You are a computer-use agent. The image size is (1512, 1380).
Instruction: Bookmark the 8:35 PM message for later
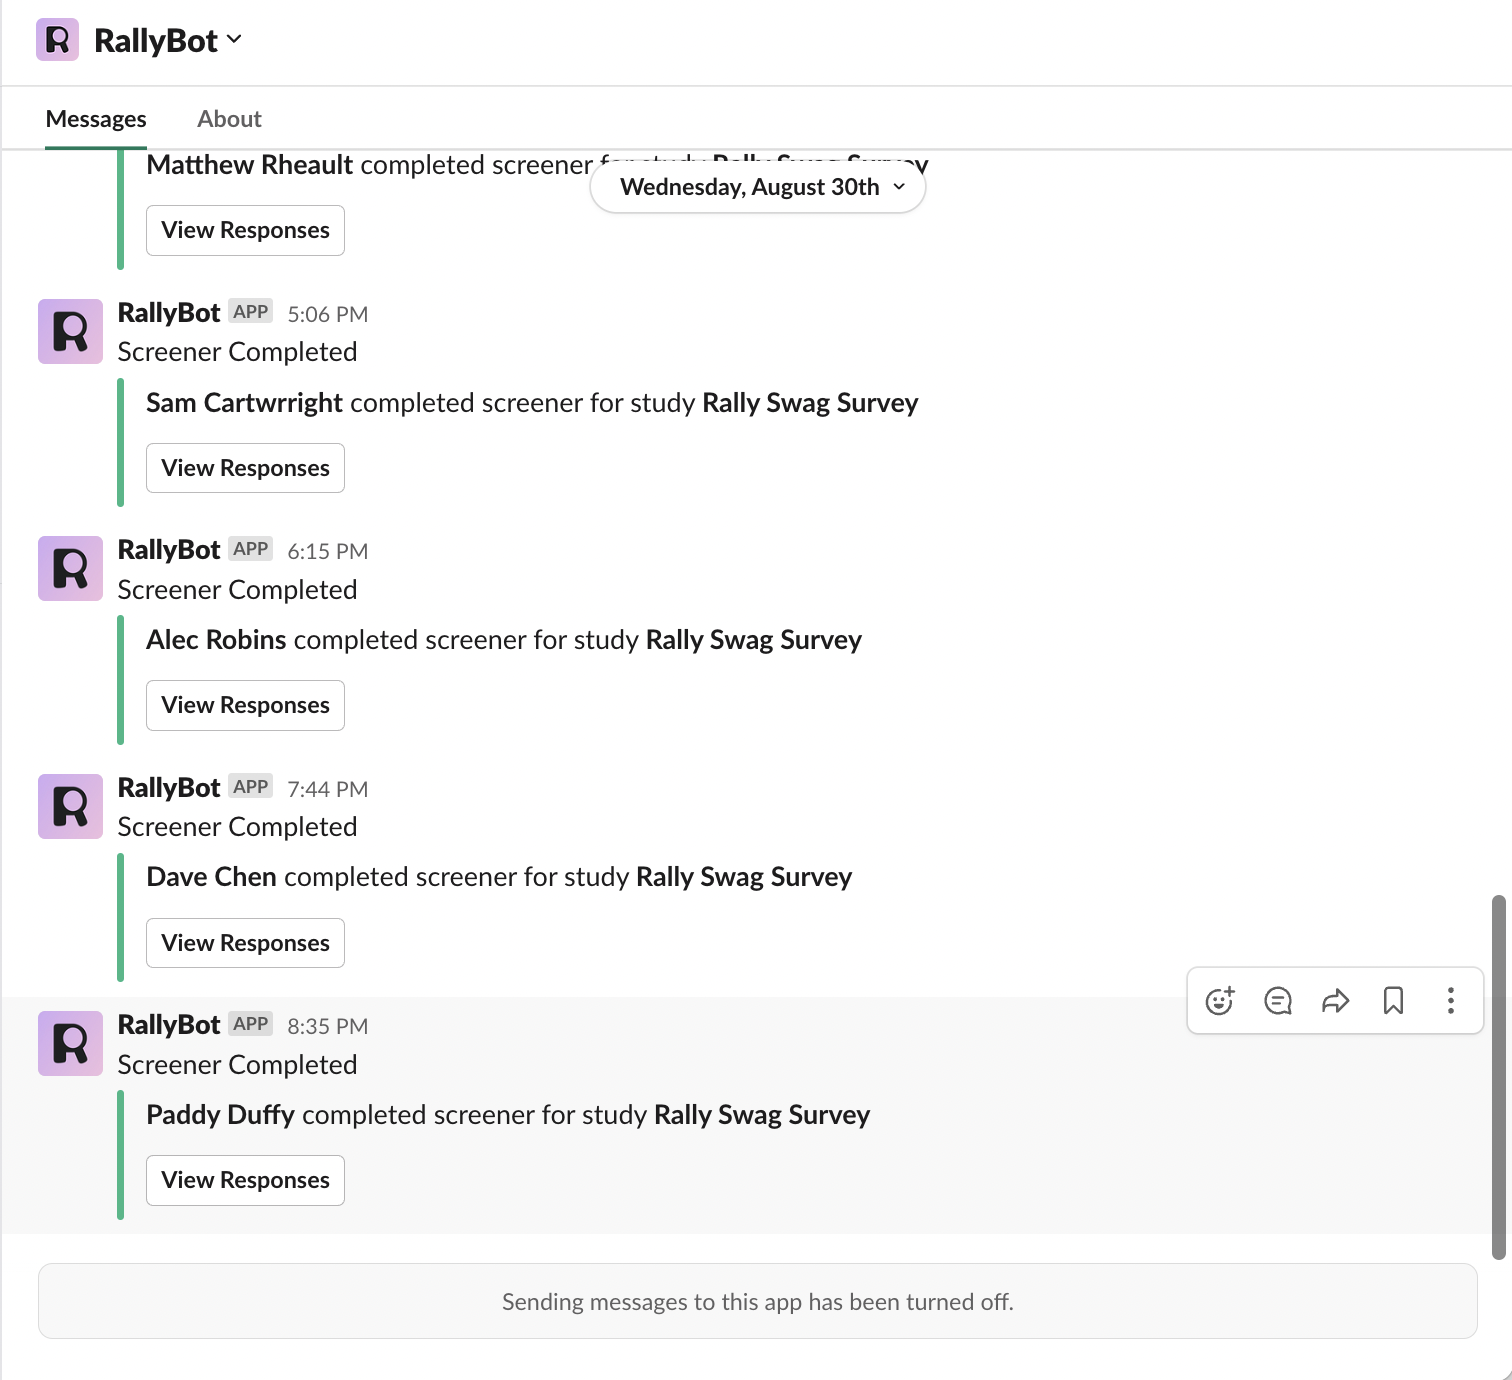coord(1393,1000)
